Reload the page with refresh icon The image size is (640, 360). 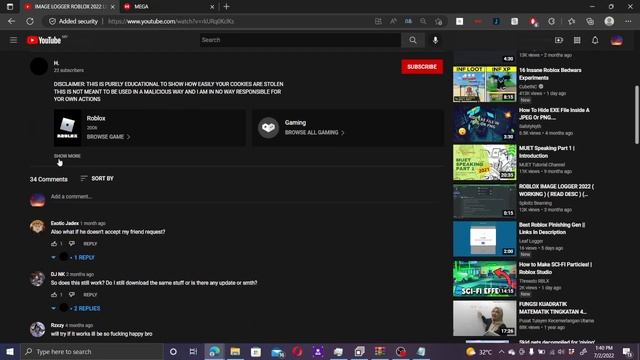point(30,21)
